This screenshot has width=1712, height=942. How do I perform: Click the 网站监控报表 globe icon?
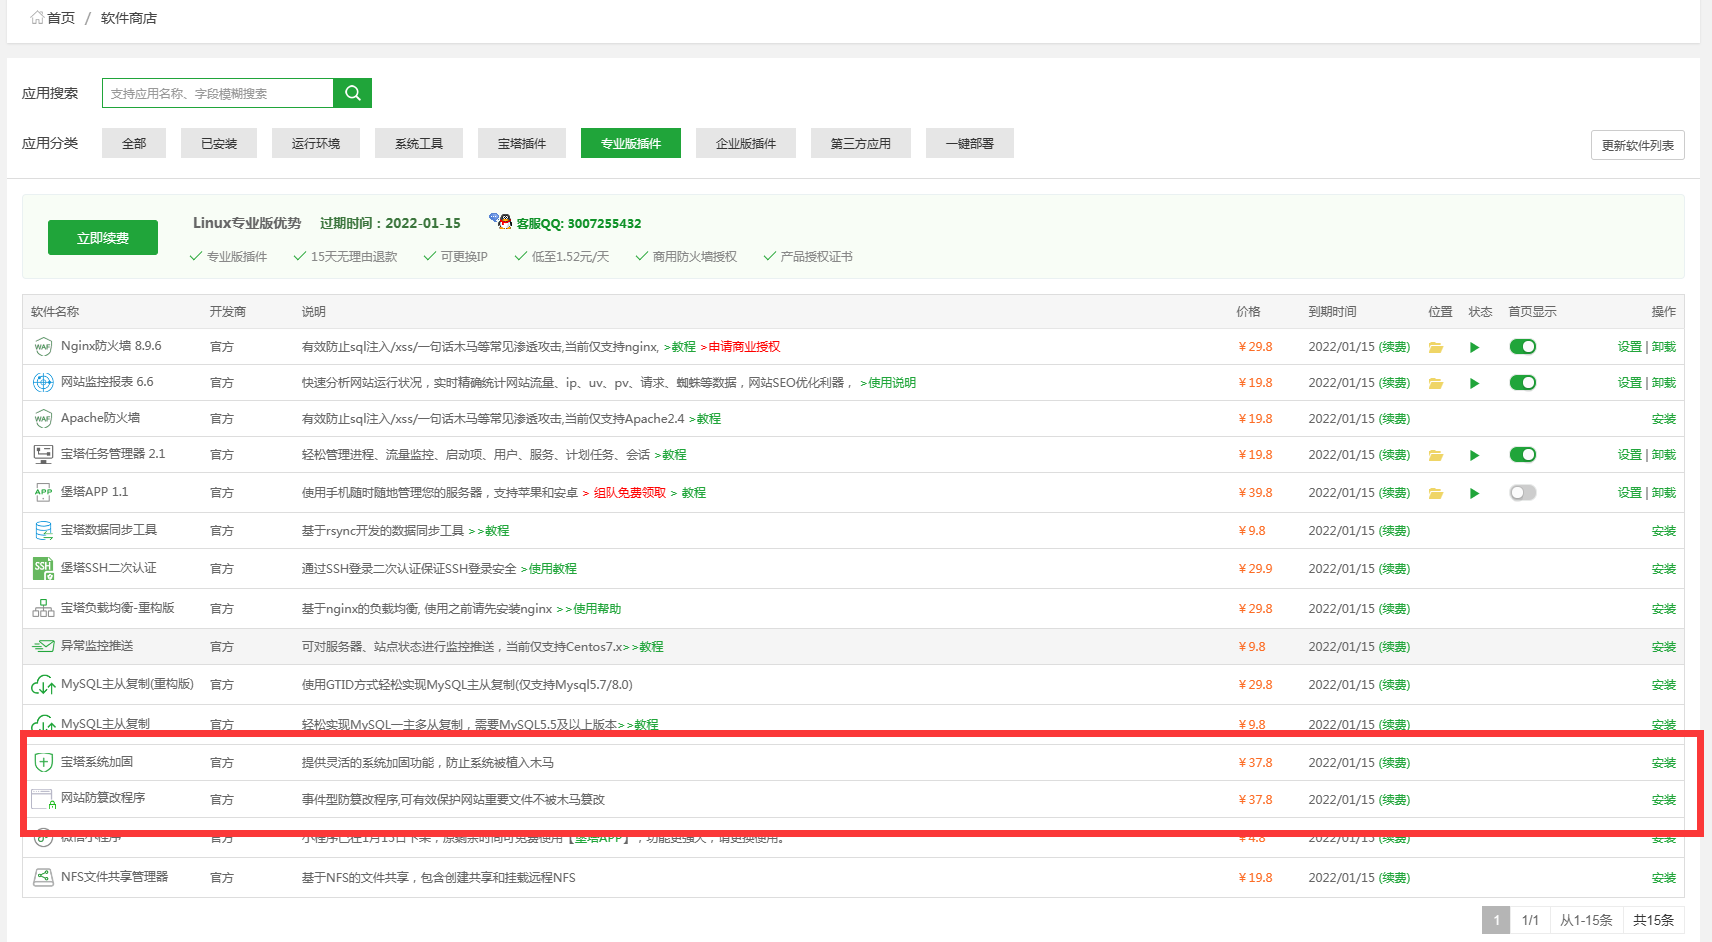[43, 382]
